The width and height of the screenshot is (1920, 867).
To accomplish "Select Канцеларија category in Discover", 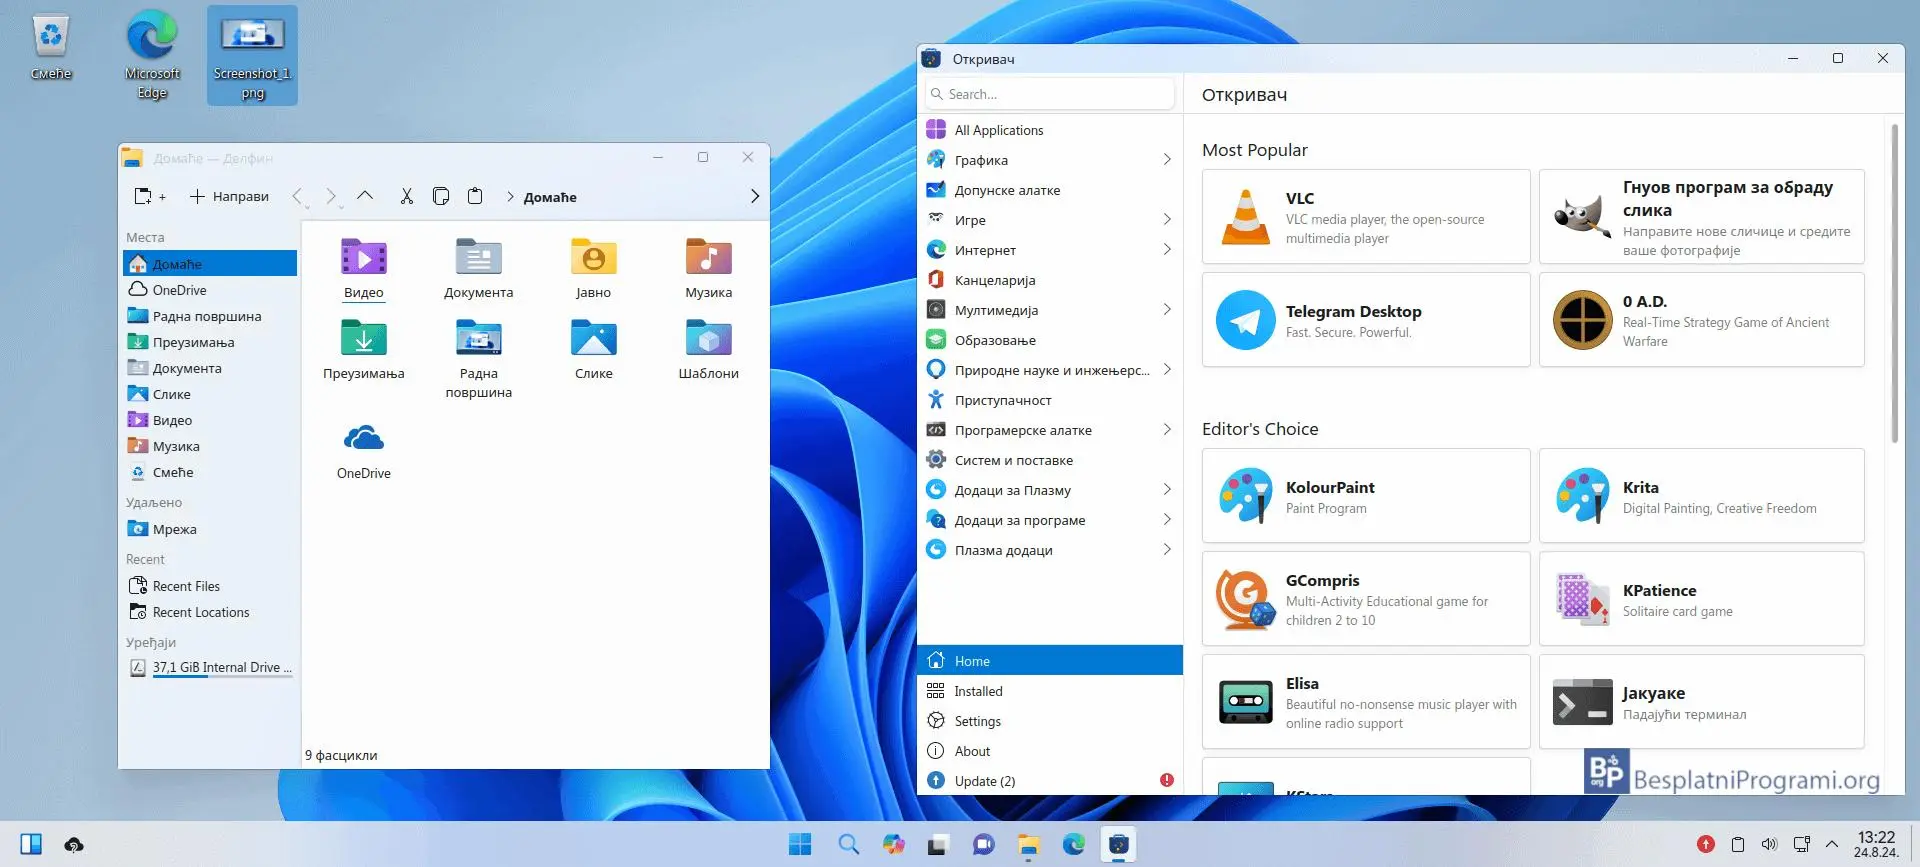I will click(x=1050, y=280).
